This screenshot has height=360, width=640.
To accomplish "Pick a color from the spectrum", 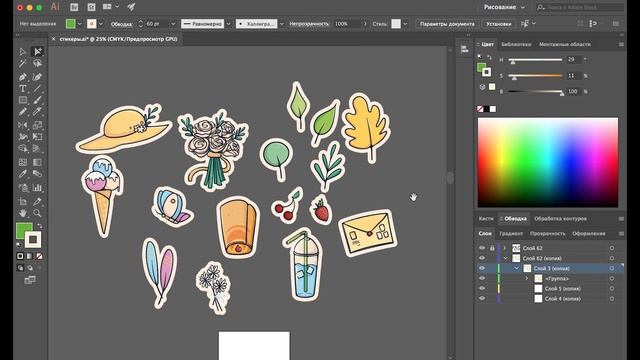I will pyautogui.click(x=548, y=162).
